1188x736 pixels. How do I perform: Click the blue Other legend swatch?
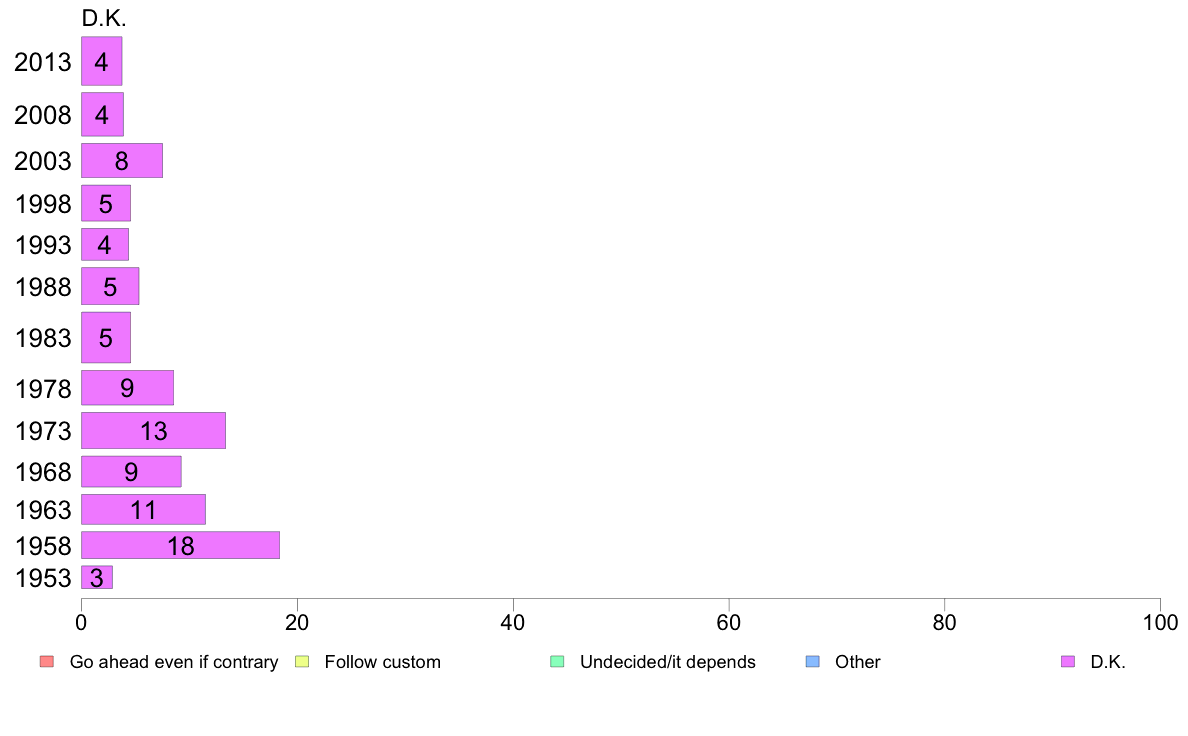(812, 662)
